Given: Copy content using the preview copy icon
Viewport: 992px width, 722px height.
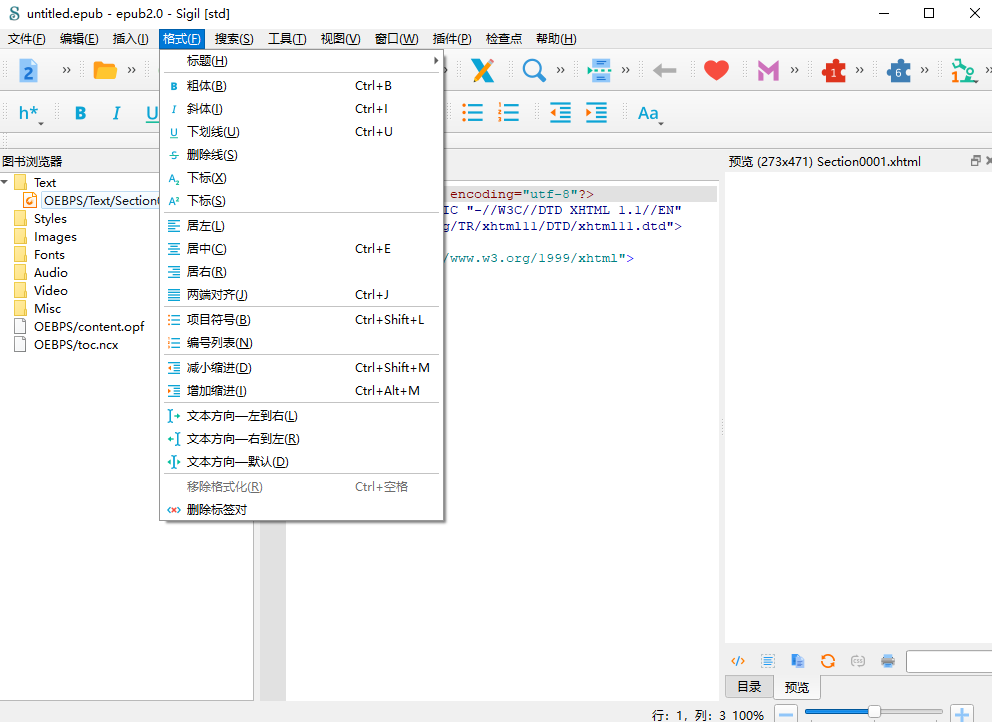Looking at the screenshot, I should pyautogui.click(x=797, y=660).
